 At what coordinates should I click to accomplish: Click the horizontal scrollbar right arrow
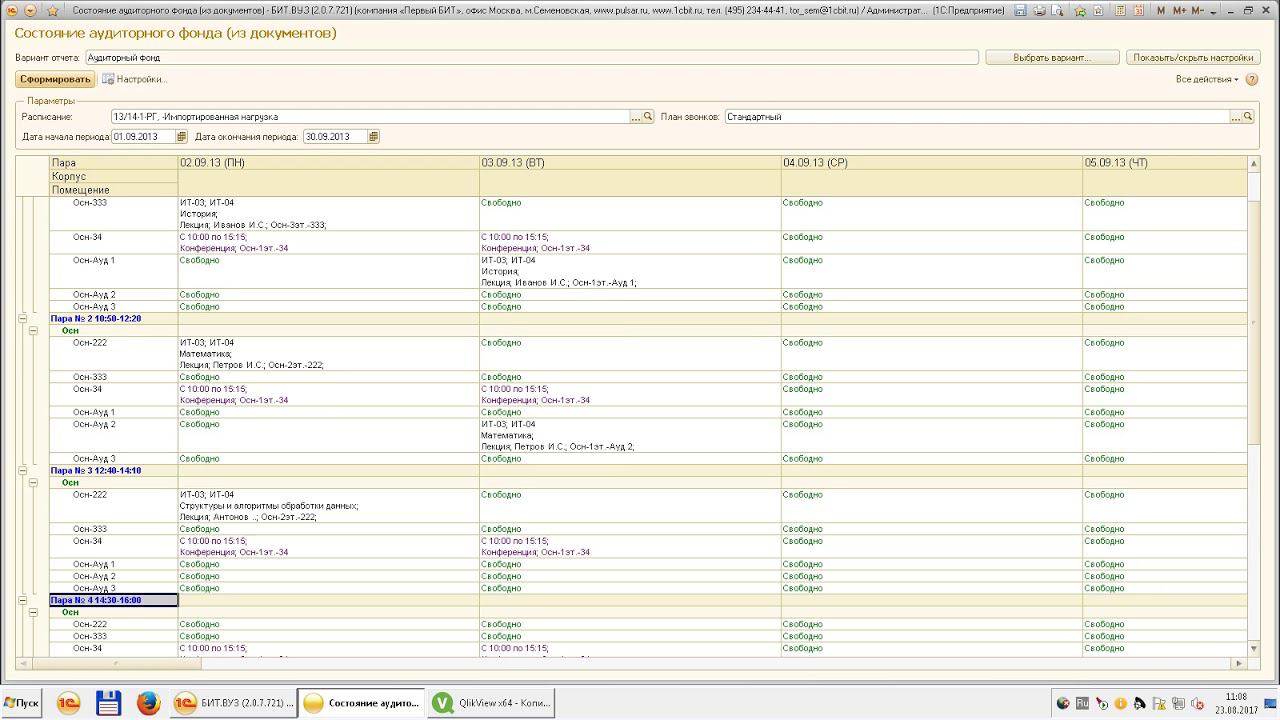click(x=1240, y=663)
